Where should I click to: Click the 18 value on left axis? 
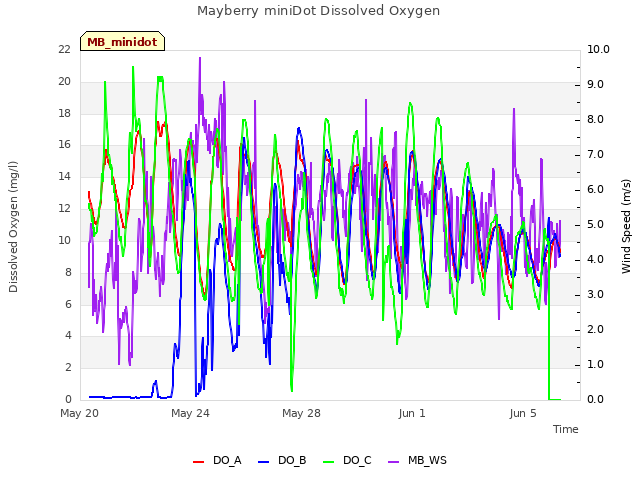[x=64, y=113]
